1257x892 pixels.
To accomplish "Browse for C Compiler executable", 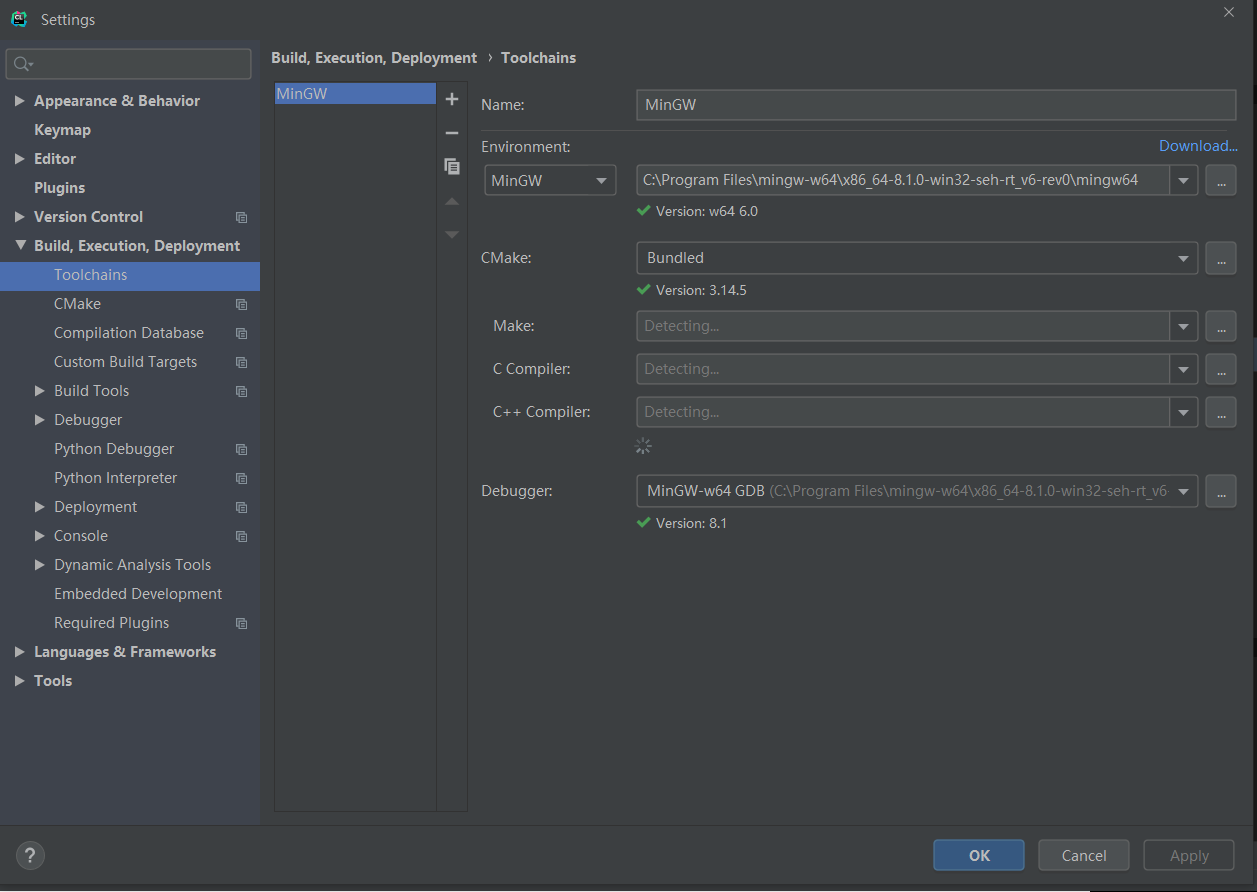I will click(1221, 369).
